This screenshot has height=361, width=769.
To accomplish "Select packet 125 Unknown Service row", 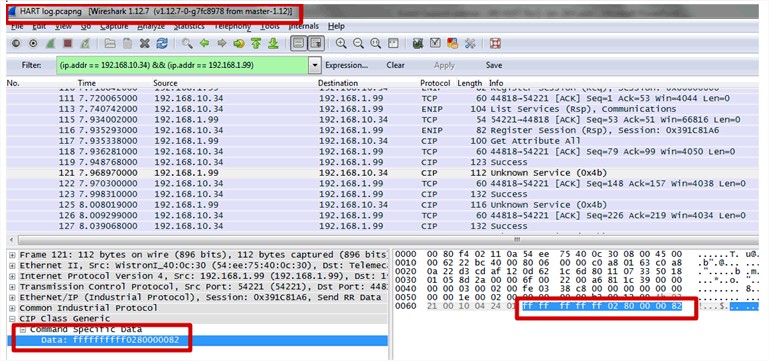I will pos(383,205).
